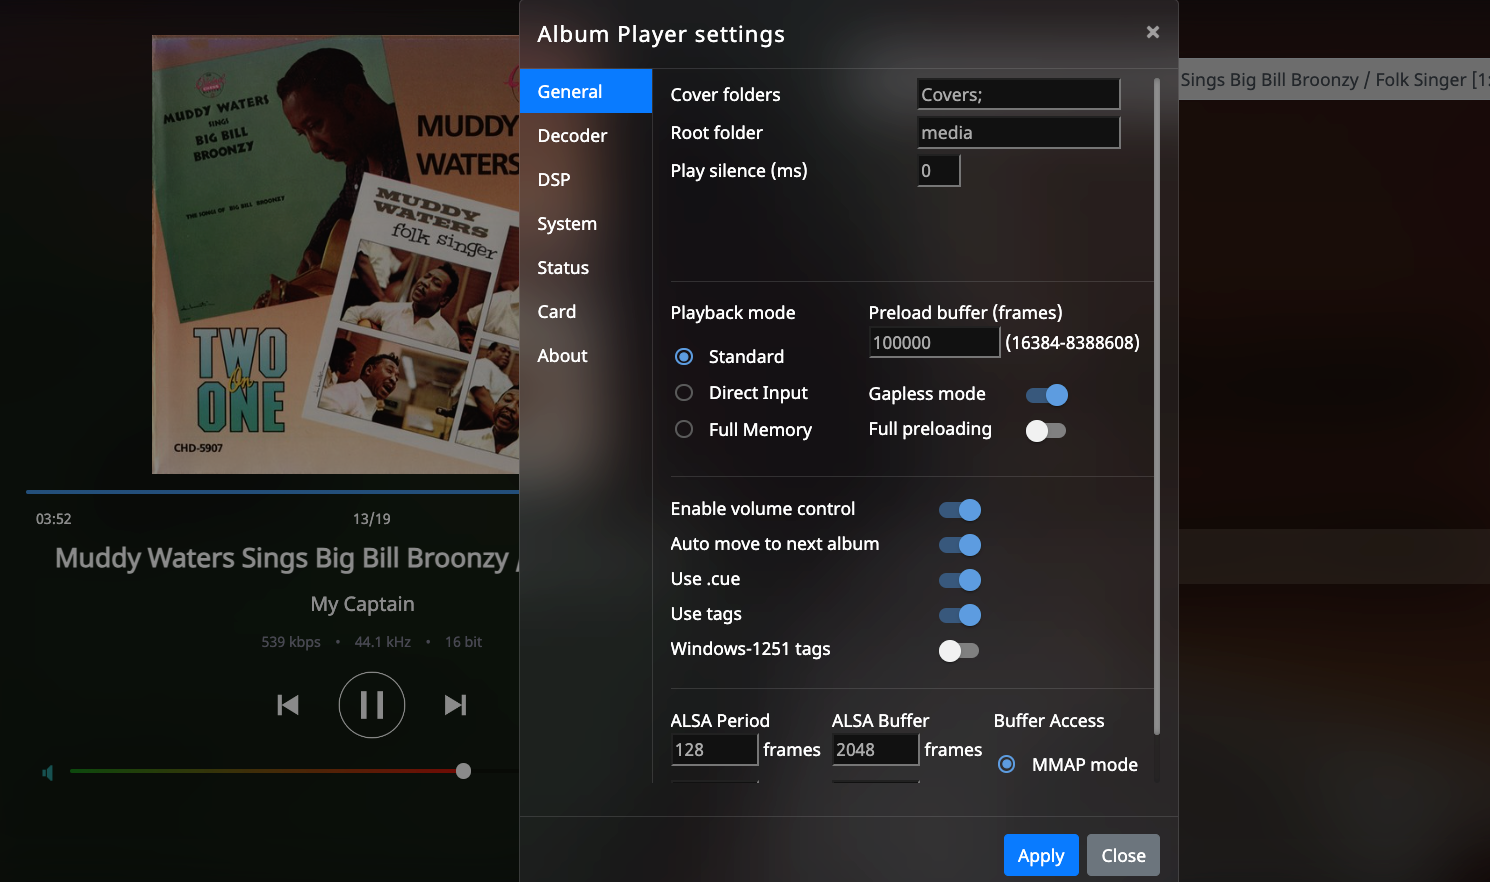This screenshot has width=1490, height=882.
Task: Click the 13/19 track counter
Action: 372,519
